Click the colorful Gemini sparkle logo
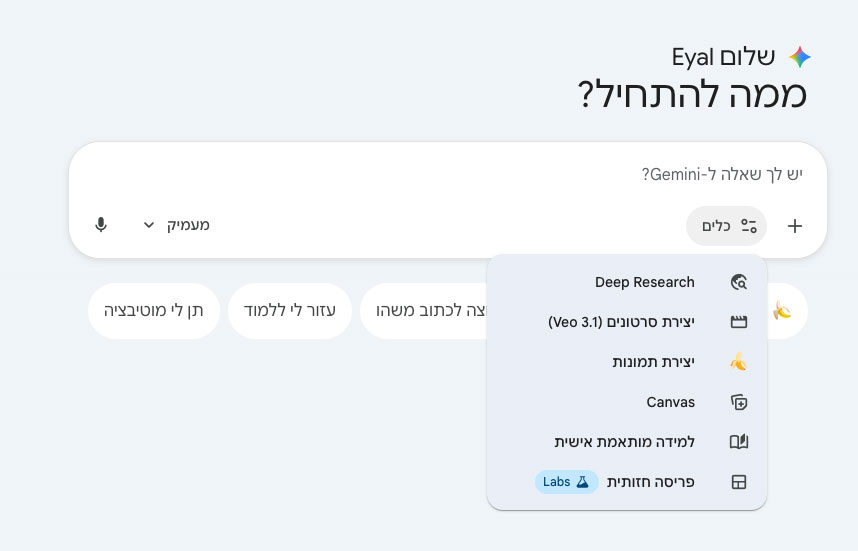 pyautogui.click(x=800, y=56)
